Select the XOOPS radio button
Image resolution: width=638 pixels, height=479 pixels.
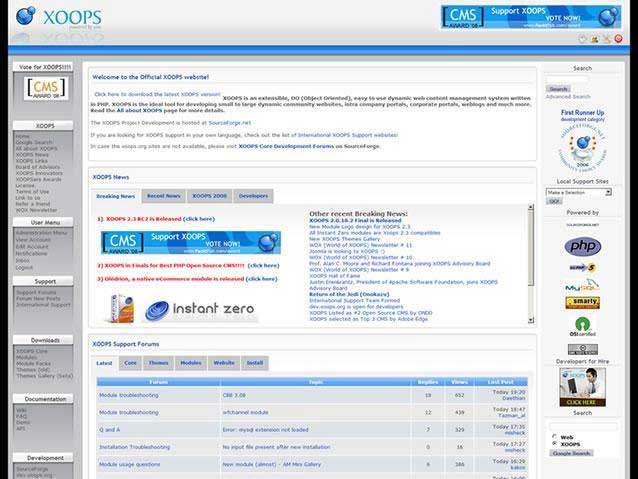click(554, 444)
